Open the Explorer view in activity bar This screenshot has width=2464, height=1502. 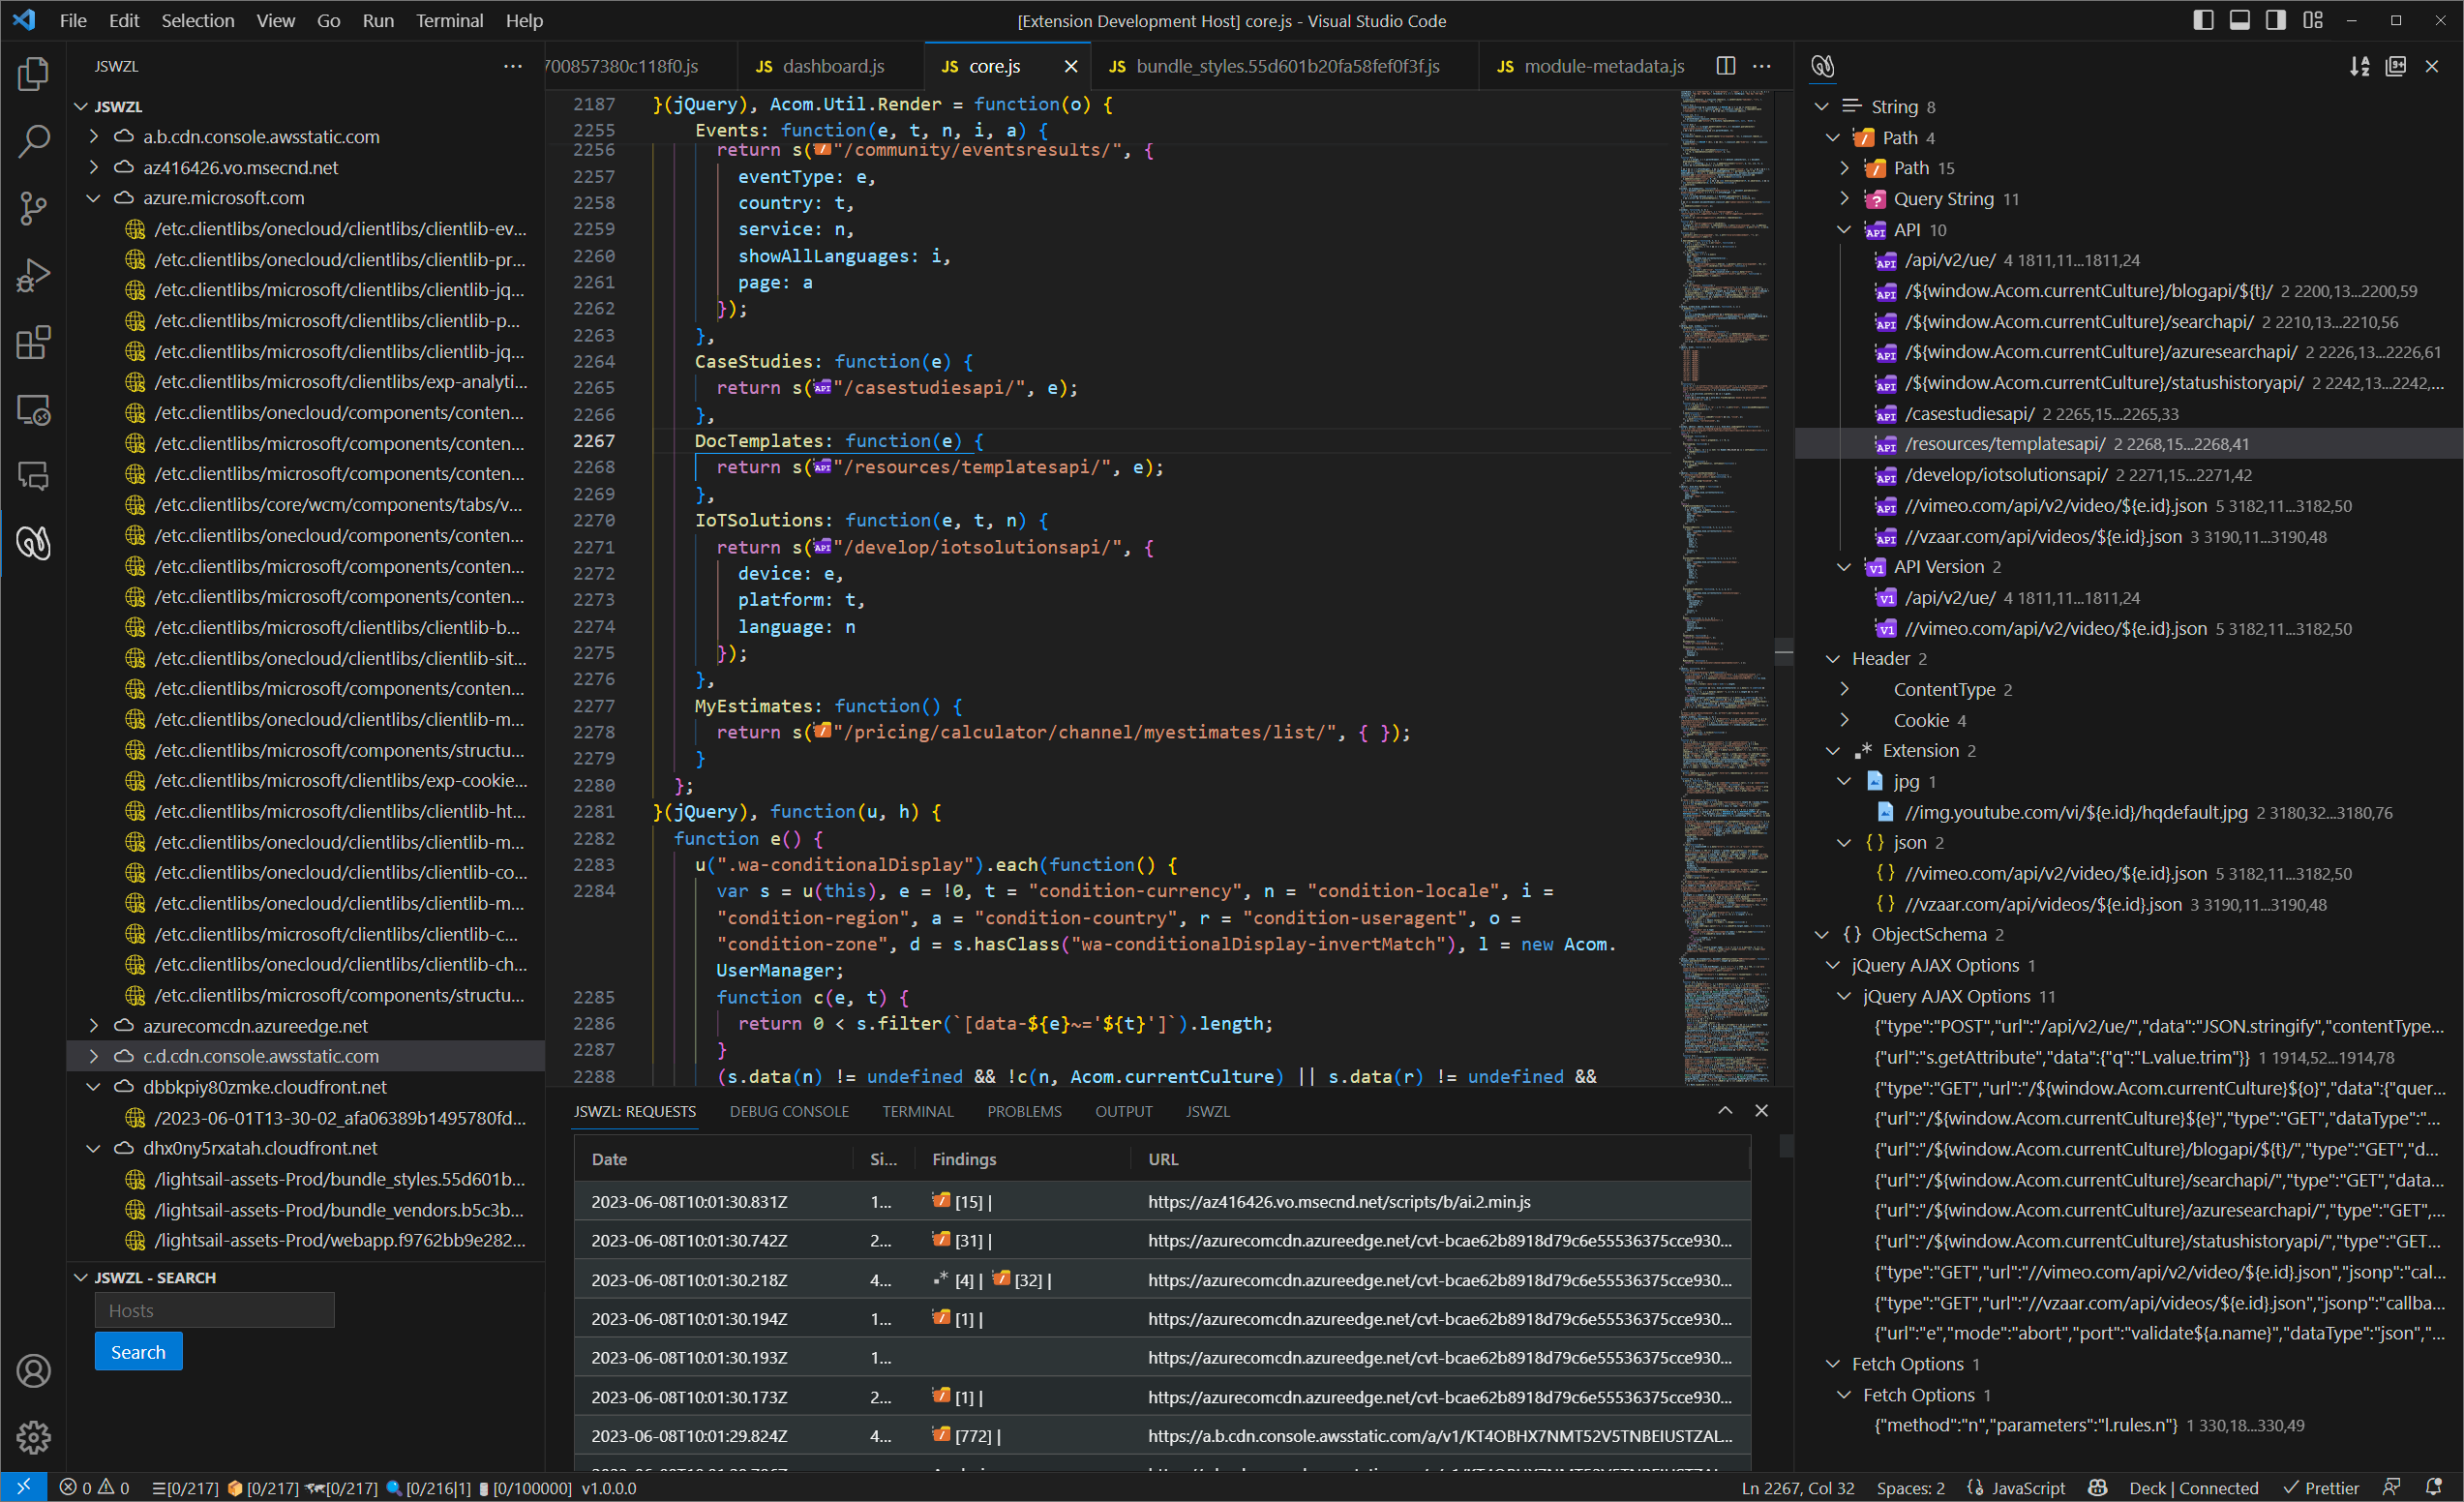click(33, 74)
